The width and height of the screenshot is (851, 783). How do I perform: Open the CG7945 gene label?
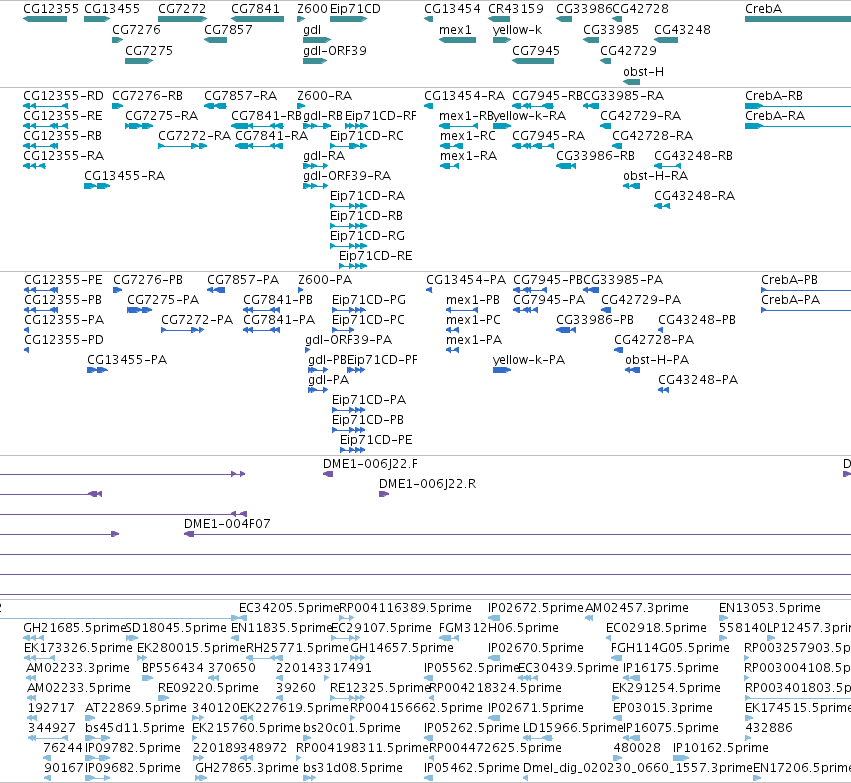click(x=536, y=51)
